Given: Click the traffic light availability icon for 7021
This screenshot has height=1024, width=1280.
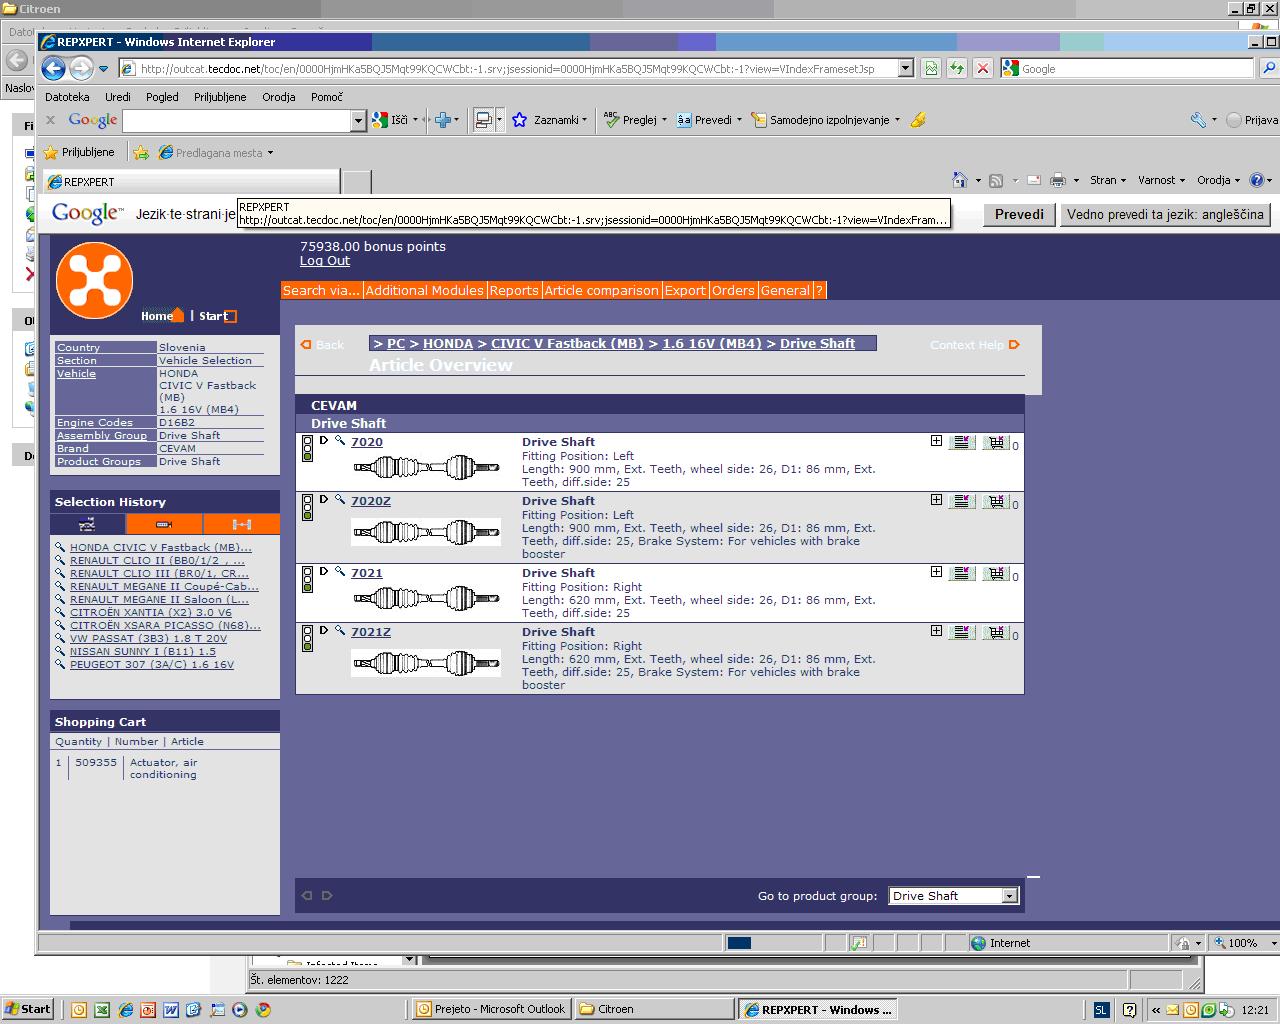Looking at the screenshot, I should coord(307,580).
